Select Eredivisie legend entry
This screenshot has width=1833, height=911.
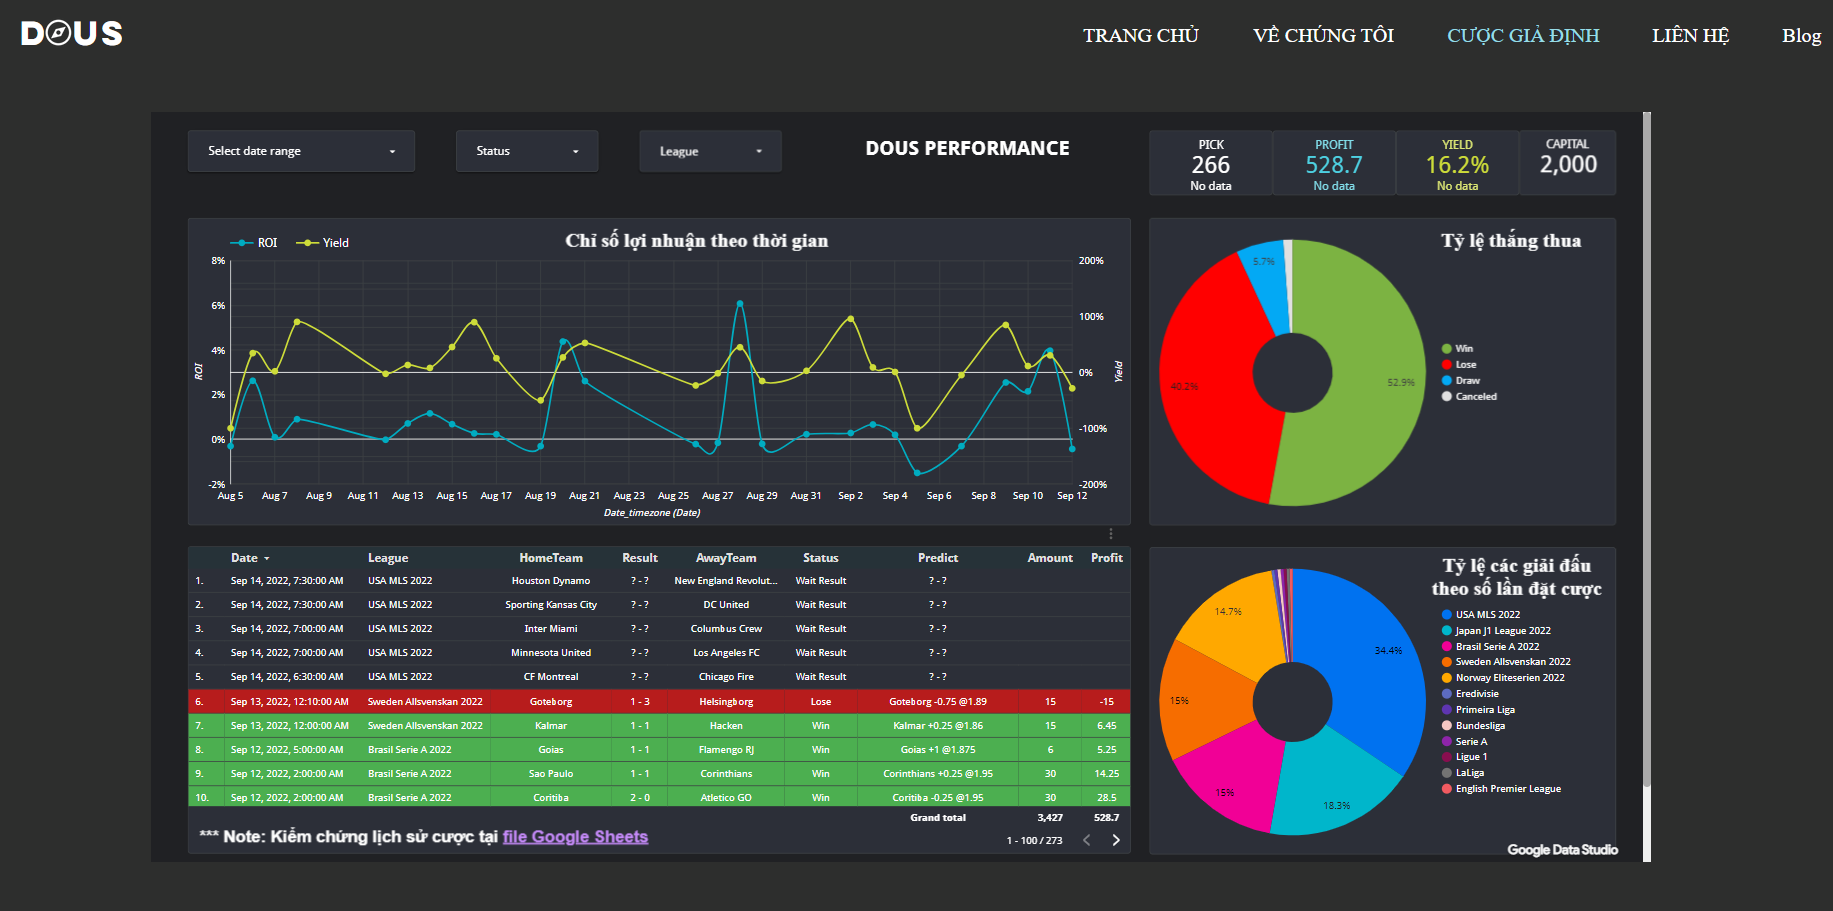point(1470,694)
